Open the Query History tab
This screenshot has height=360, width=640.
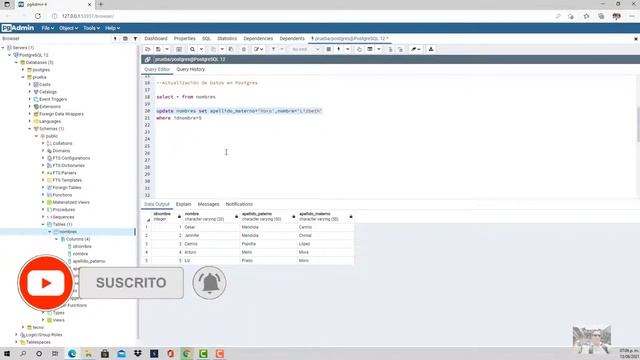click(191, 69)
